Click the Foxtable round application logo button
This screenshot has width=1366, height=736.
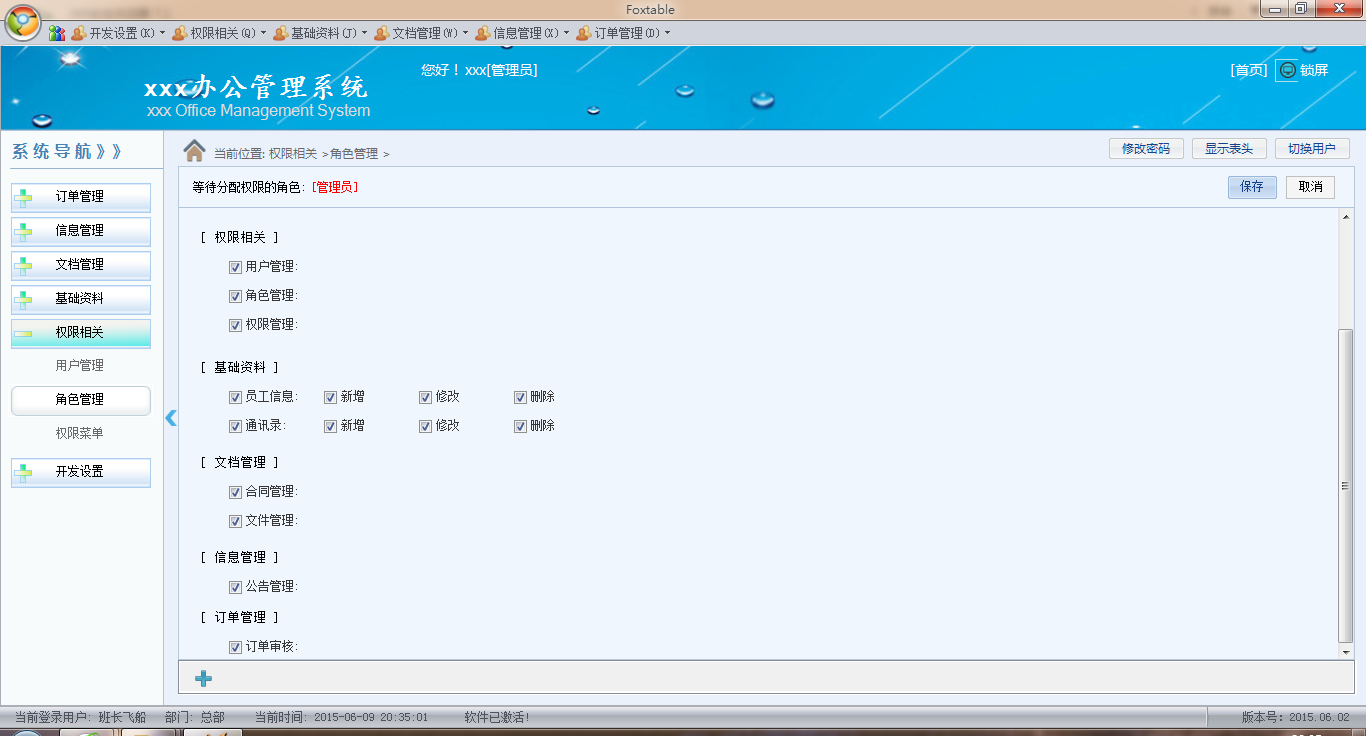pyautogui.click(x=22, y=22)
